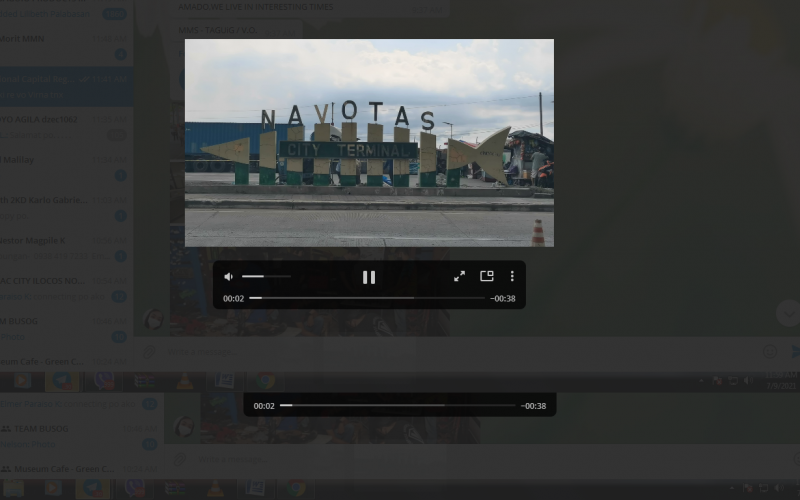Open three-dot more options menu
Screen dimensions: 800x500
point(512,276)
